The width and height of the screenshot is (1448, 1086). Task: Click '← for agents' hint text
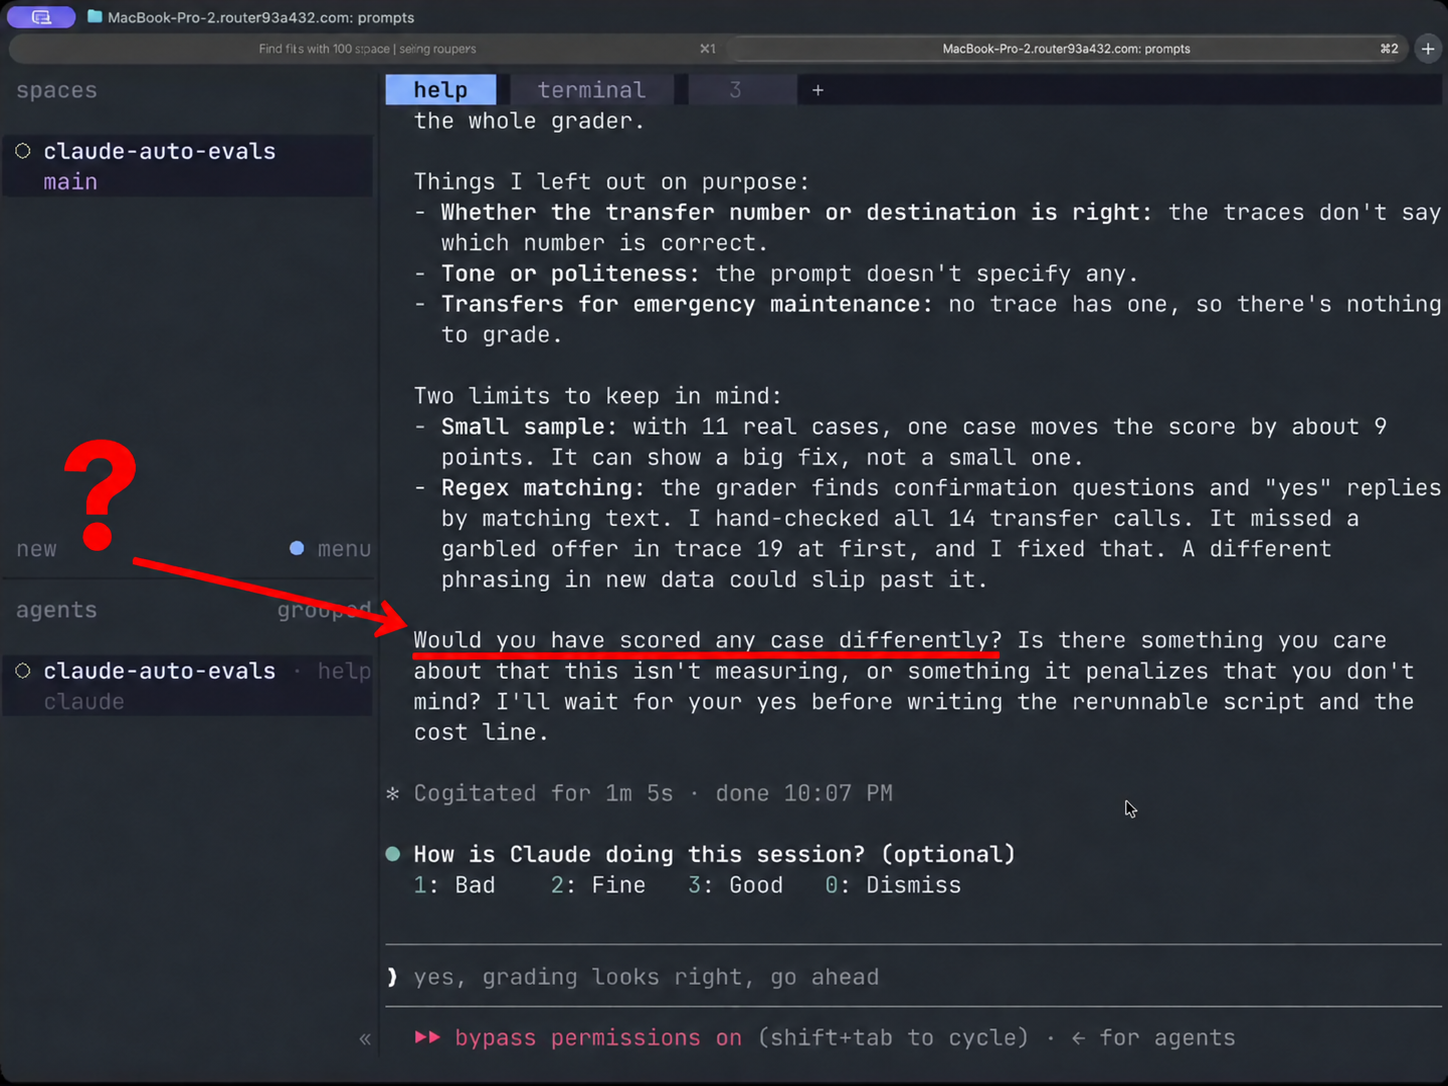pos(1153,1038)
